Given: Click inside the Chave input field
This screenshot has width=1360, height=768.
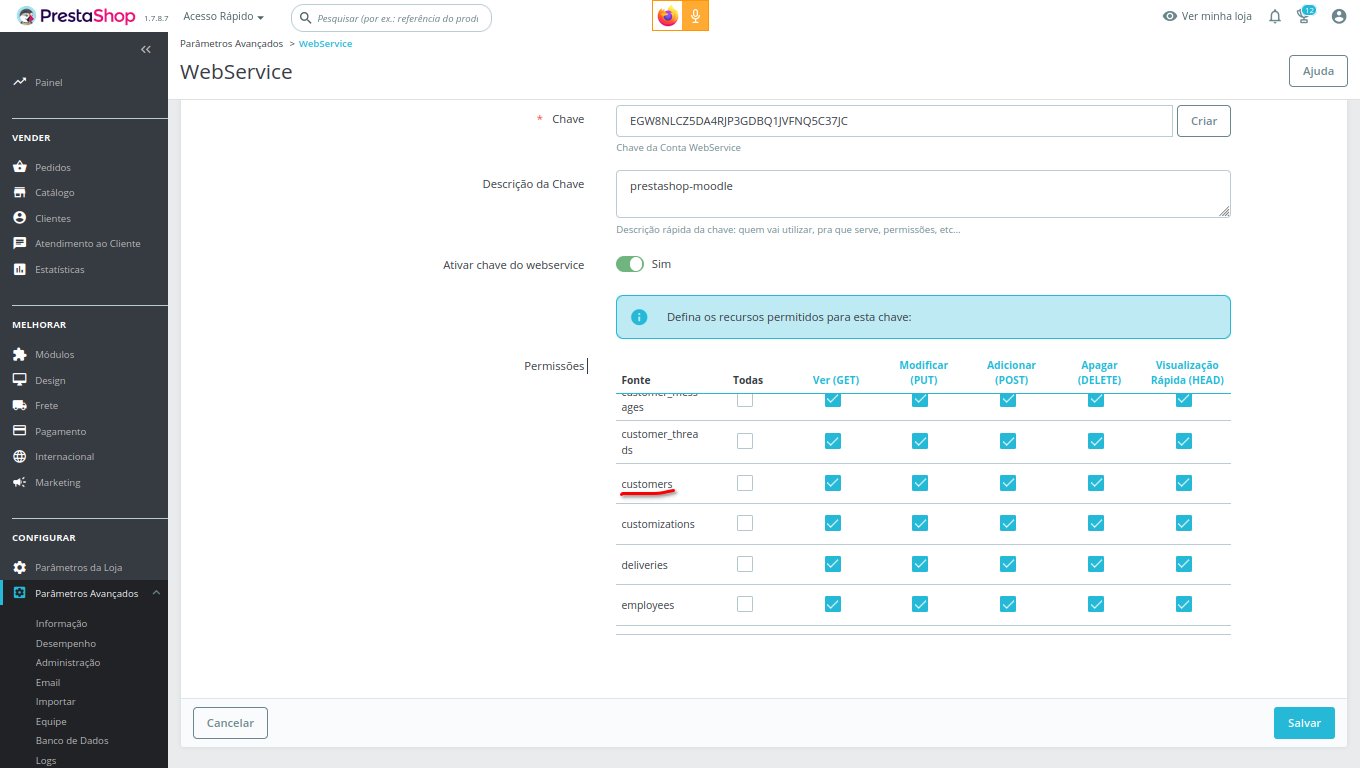Looking at the screenshot, I should [x=893, y=120].
